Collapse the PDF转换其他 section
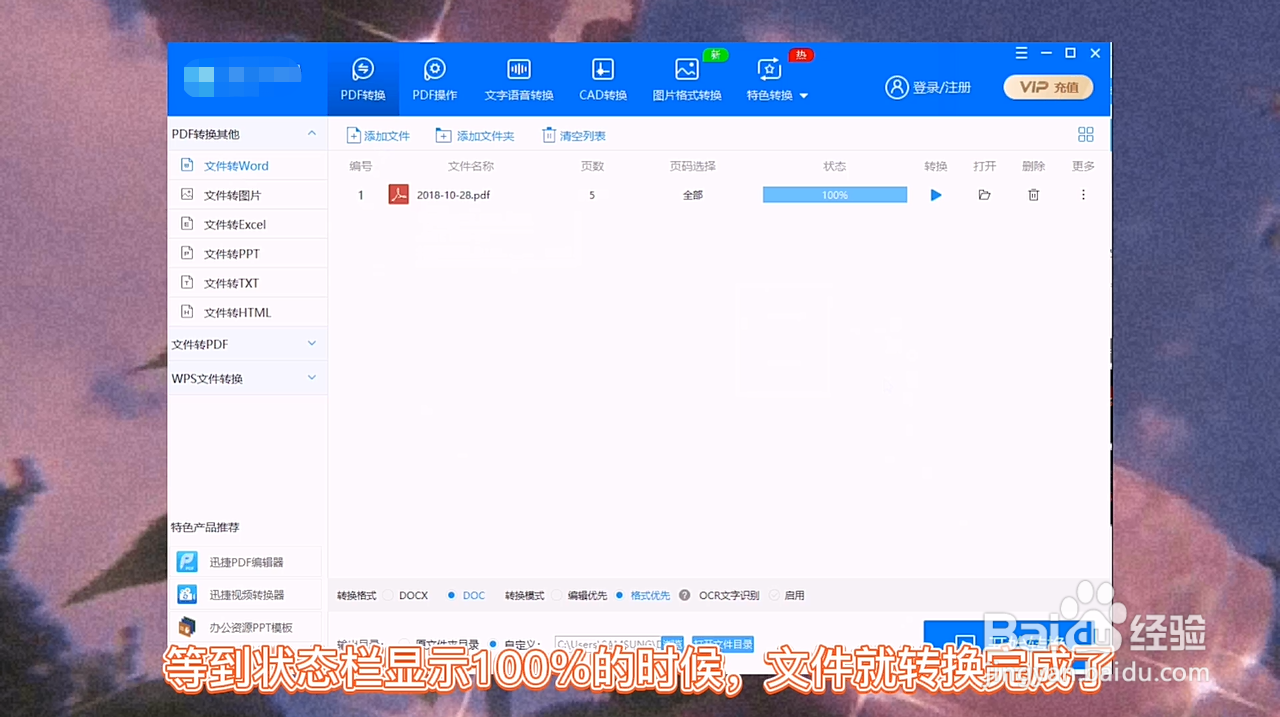The width and height of the screenshot is (1280, 717). coord(311,132)
